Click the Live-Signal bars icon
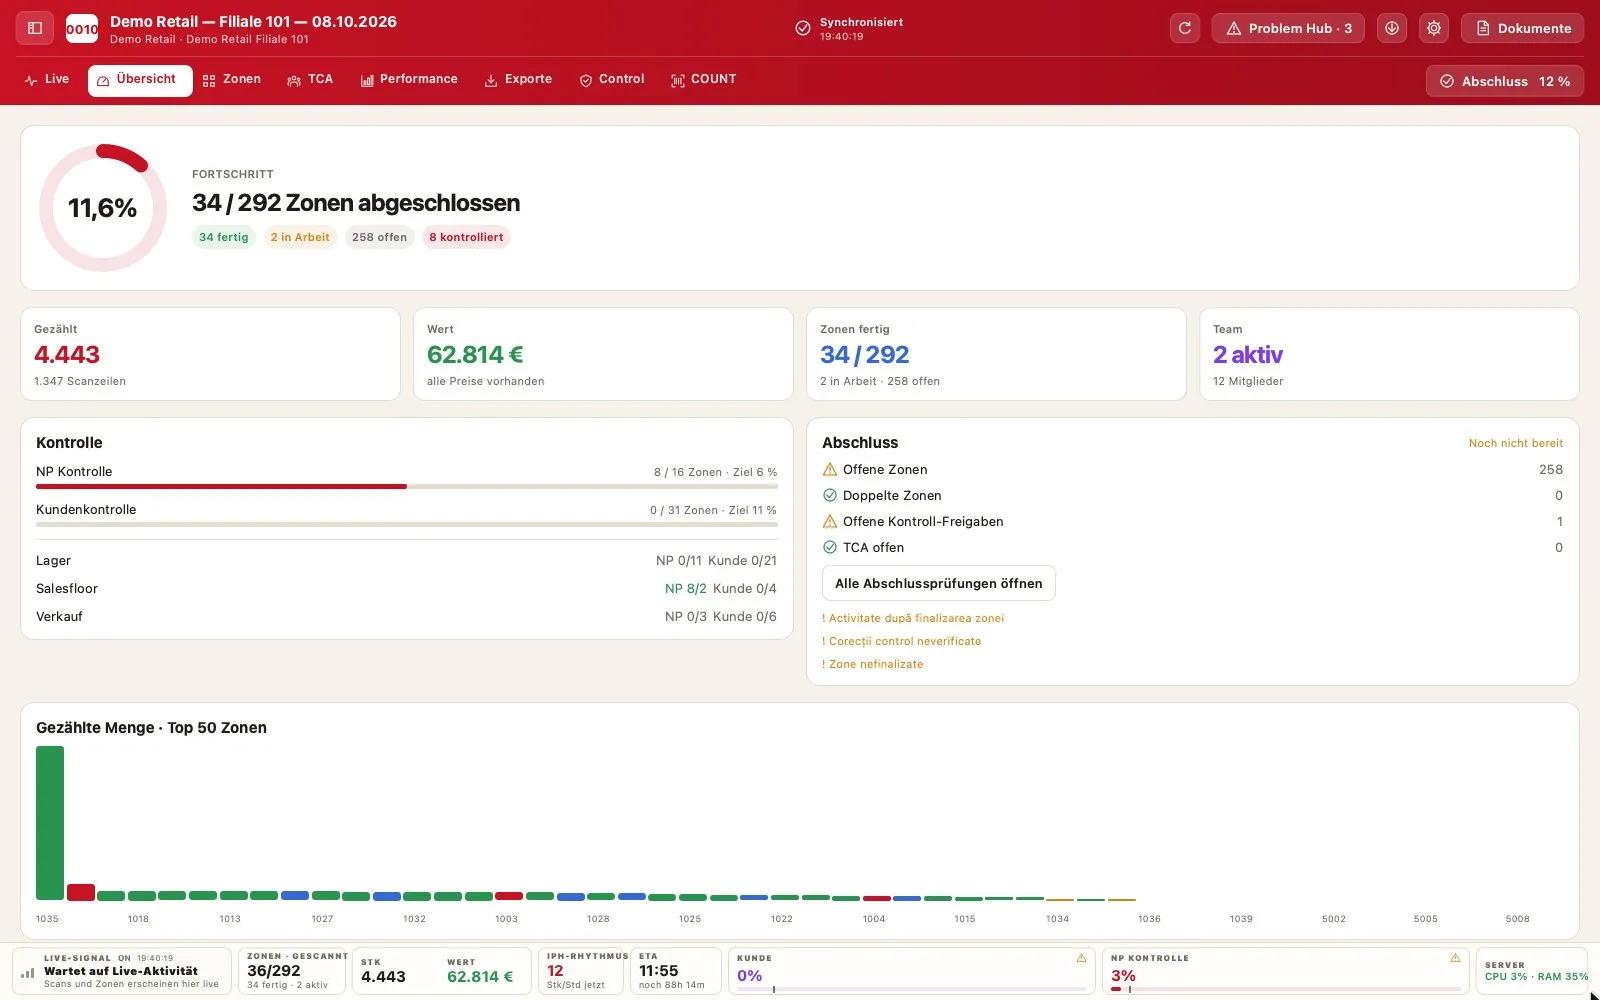Screen dimensions: 1600x1000 click(x=28, y=972)
